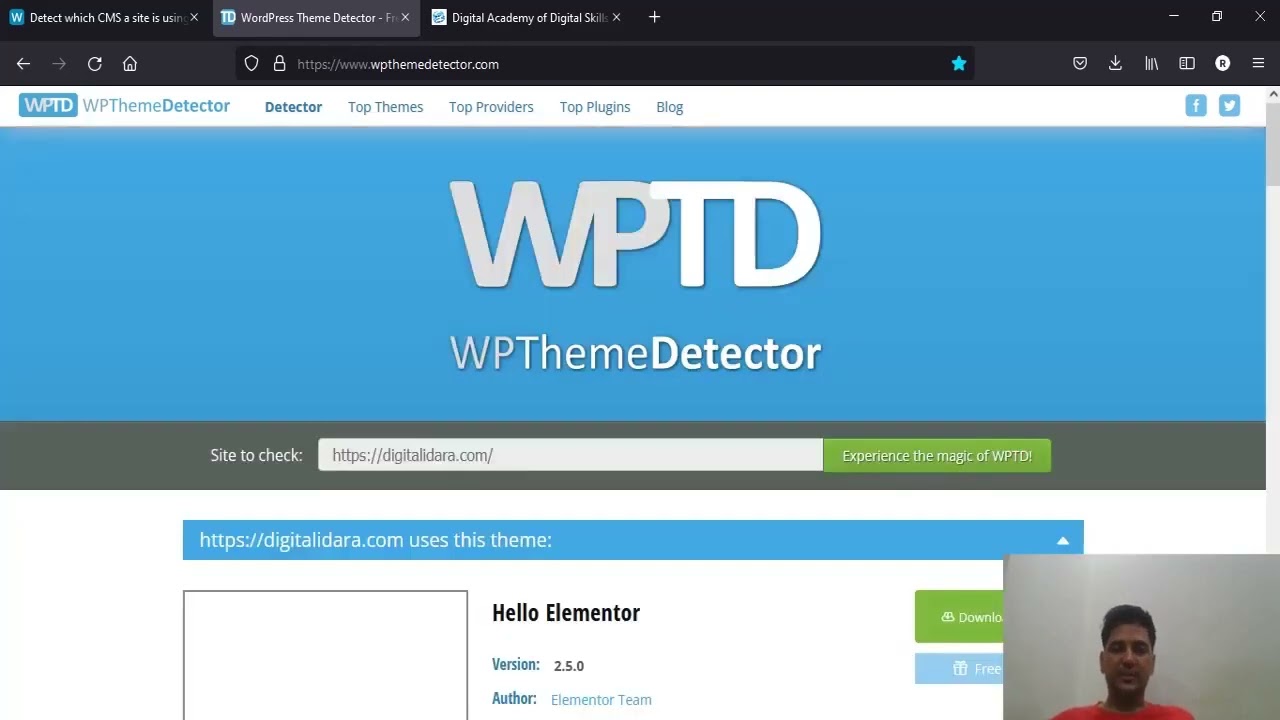This screenshot has height=720, width=1280.
Task: Open the Blog page
Action: tap(670, 107)
